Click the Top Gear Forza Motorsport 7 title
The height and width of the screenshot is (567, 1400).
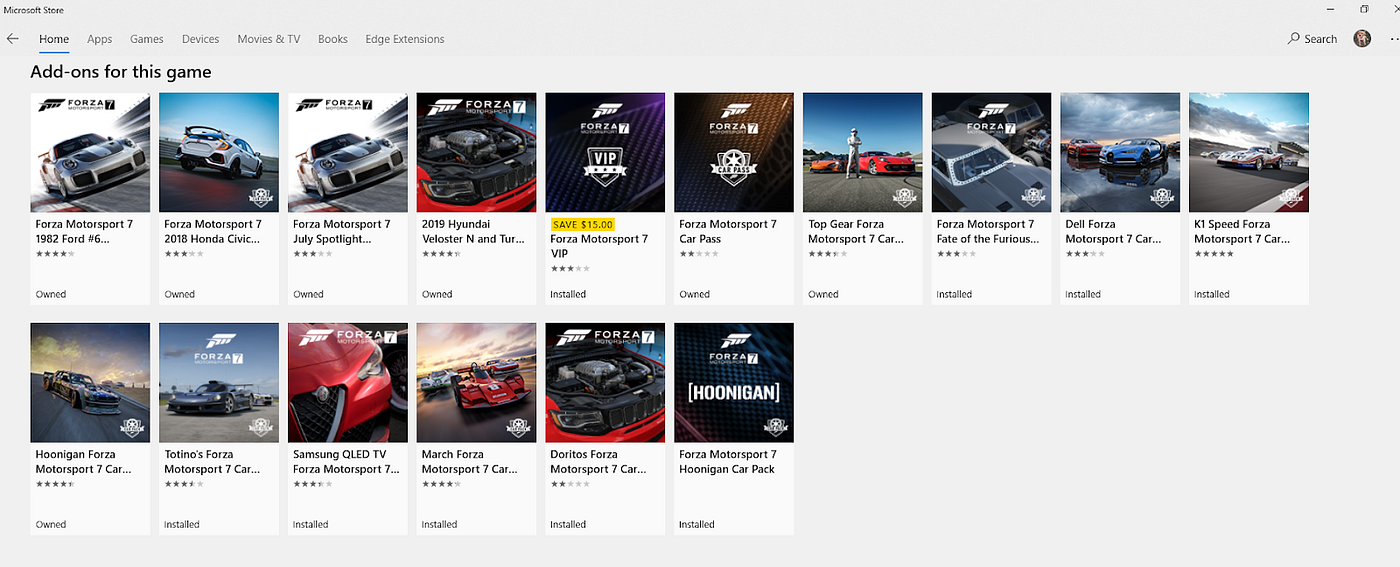(x=856, y=232)
